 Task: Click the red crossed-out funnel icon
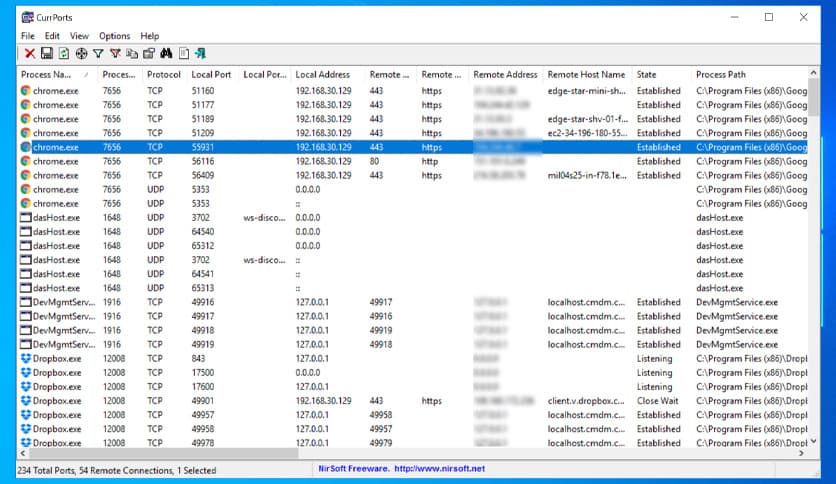[x=115, y=53]
